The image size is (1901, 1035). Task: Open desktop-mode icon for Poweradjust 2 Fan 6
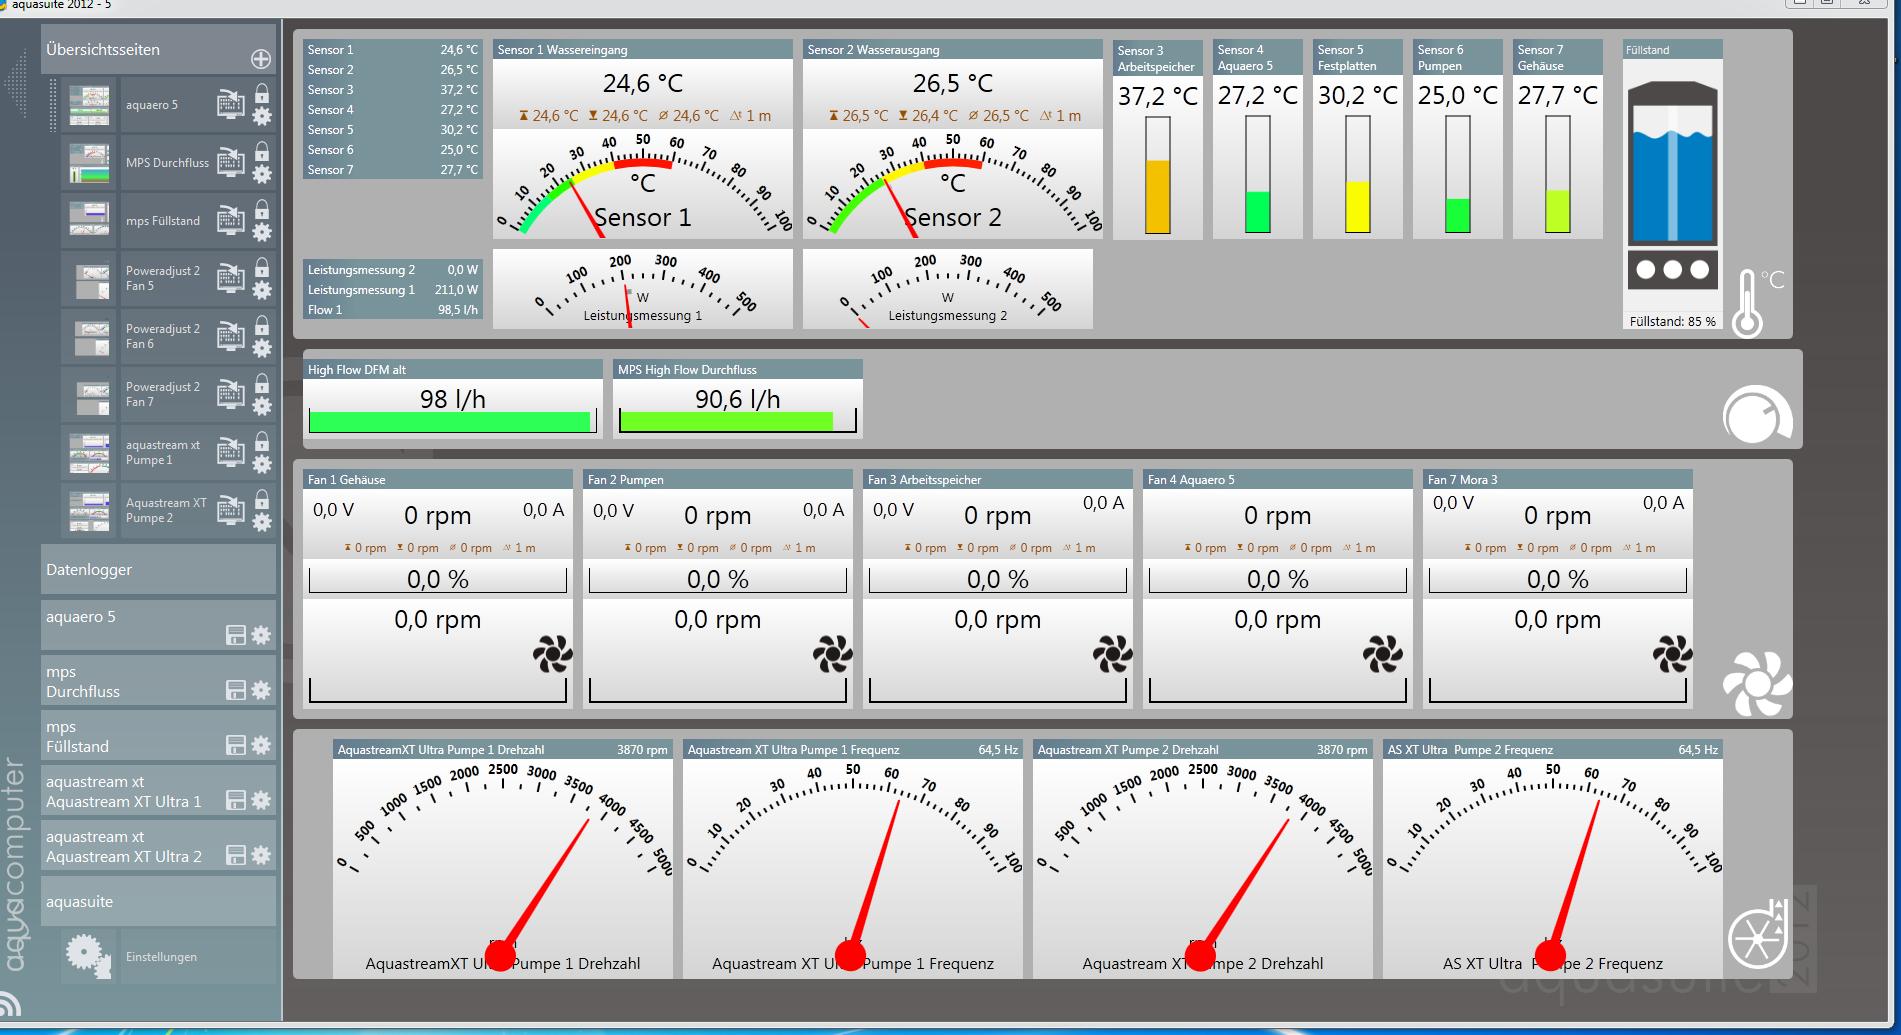click(x=230, y=336)
